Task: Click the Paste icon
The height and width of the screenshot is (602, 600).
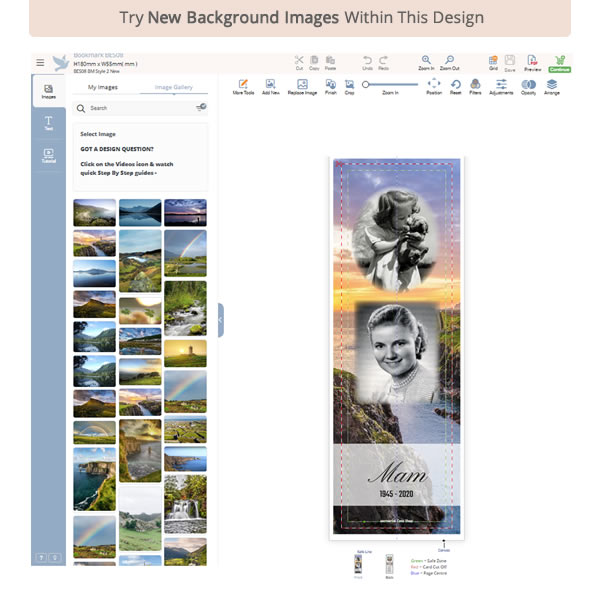Action: click(x=331, y=63)
